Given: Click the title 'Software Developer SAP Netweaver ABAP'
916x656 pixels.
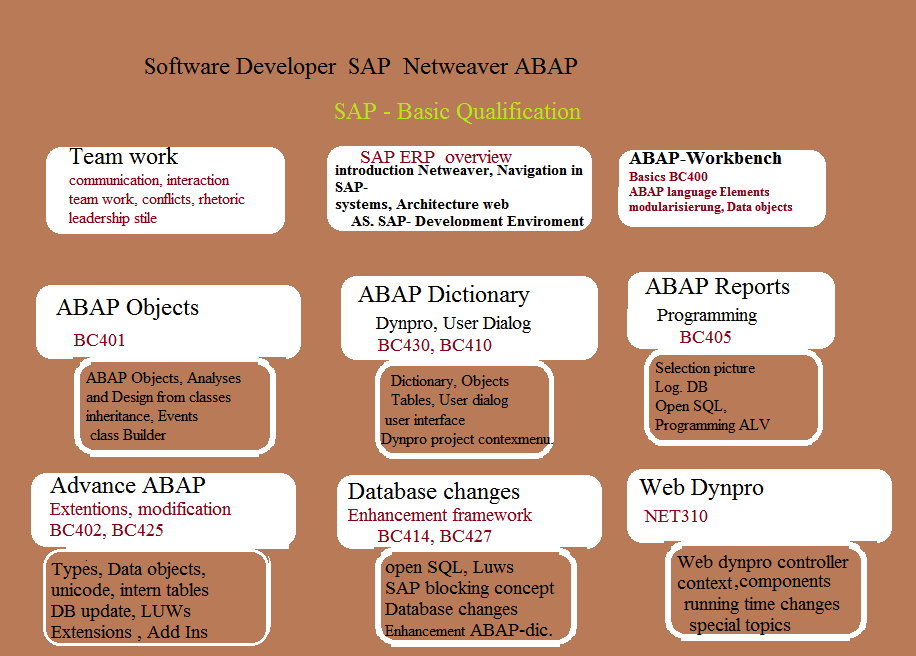Looking at the screenshot, I should click(360, 67).
